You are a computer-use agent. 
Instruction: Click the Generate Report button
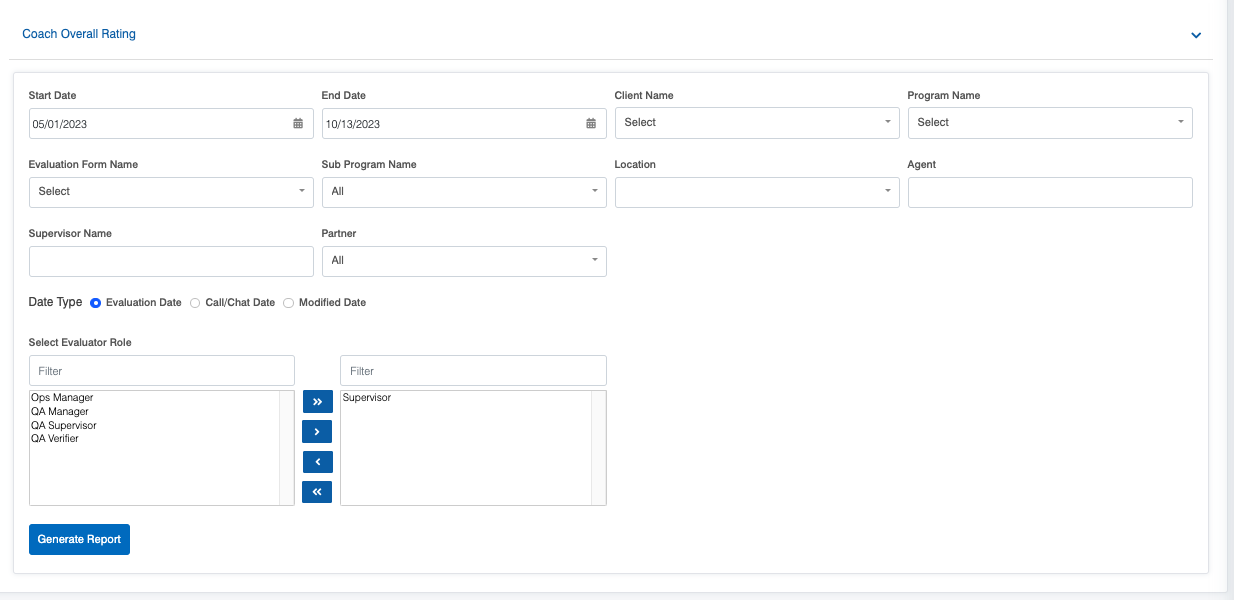[x=79, y=539]
